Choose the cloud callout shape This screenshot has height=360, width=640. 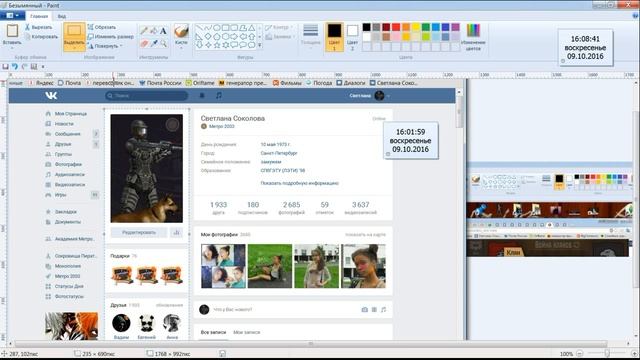point(252,45)
